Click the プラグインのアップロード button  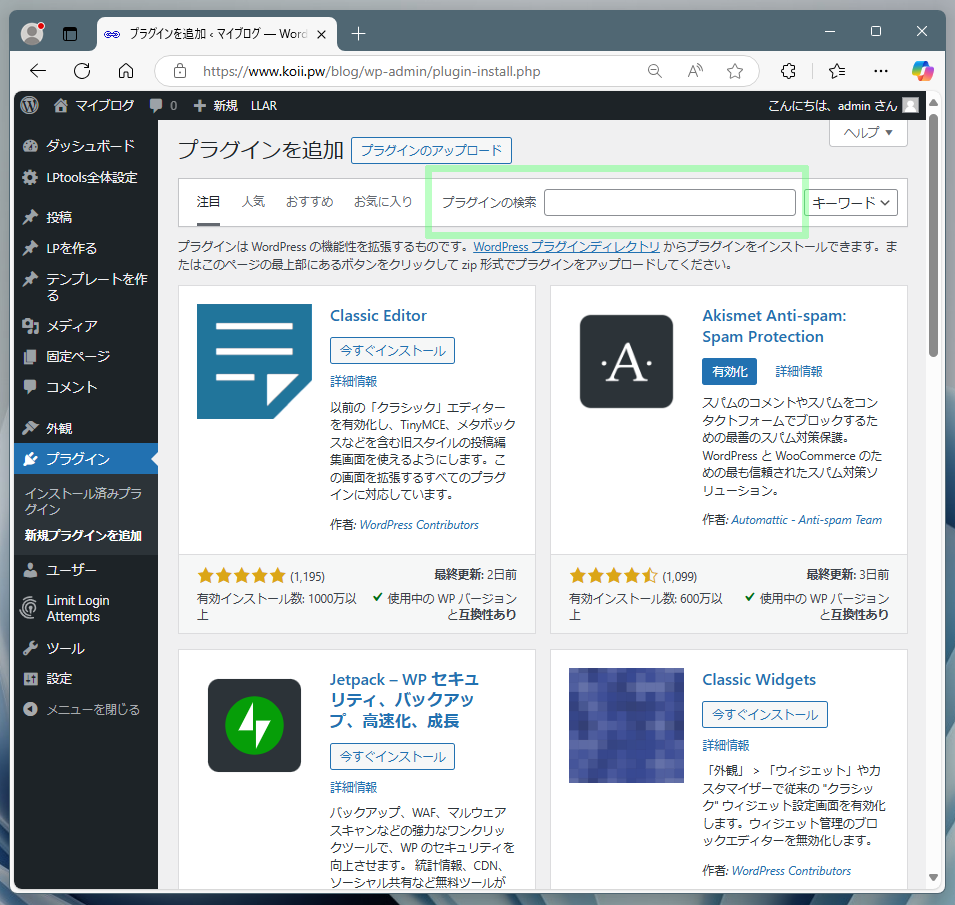point(431,150)
